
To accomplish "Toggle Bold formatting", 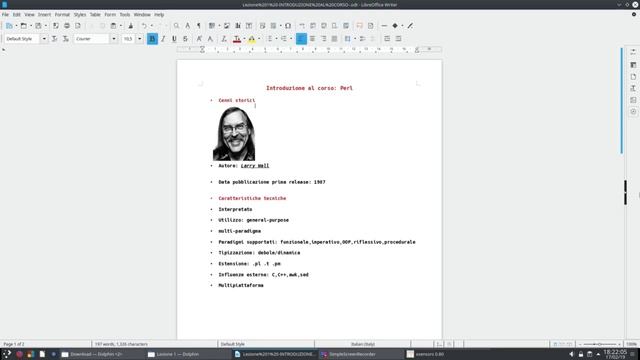I will pos(152,39).
